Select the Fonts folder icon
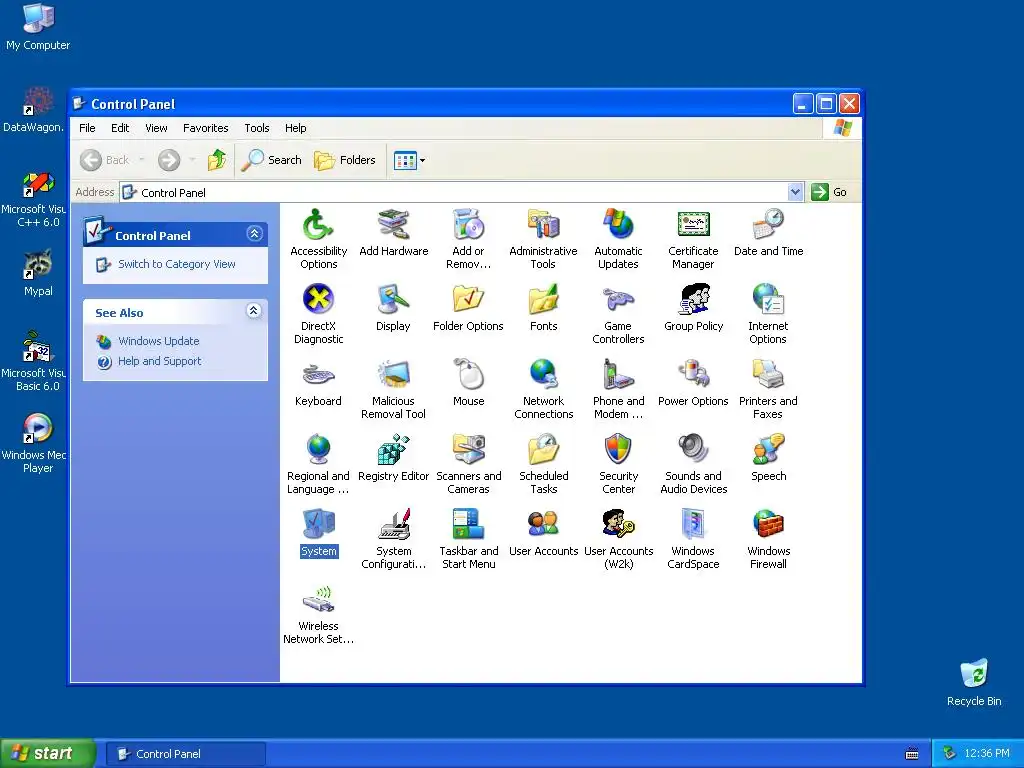Image resolution: width=1024 pixels, height=768 pixels. click(543, 308)
